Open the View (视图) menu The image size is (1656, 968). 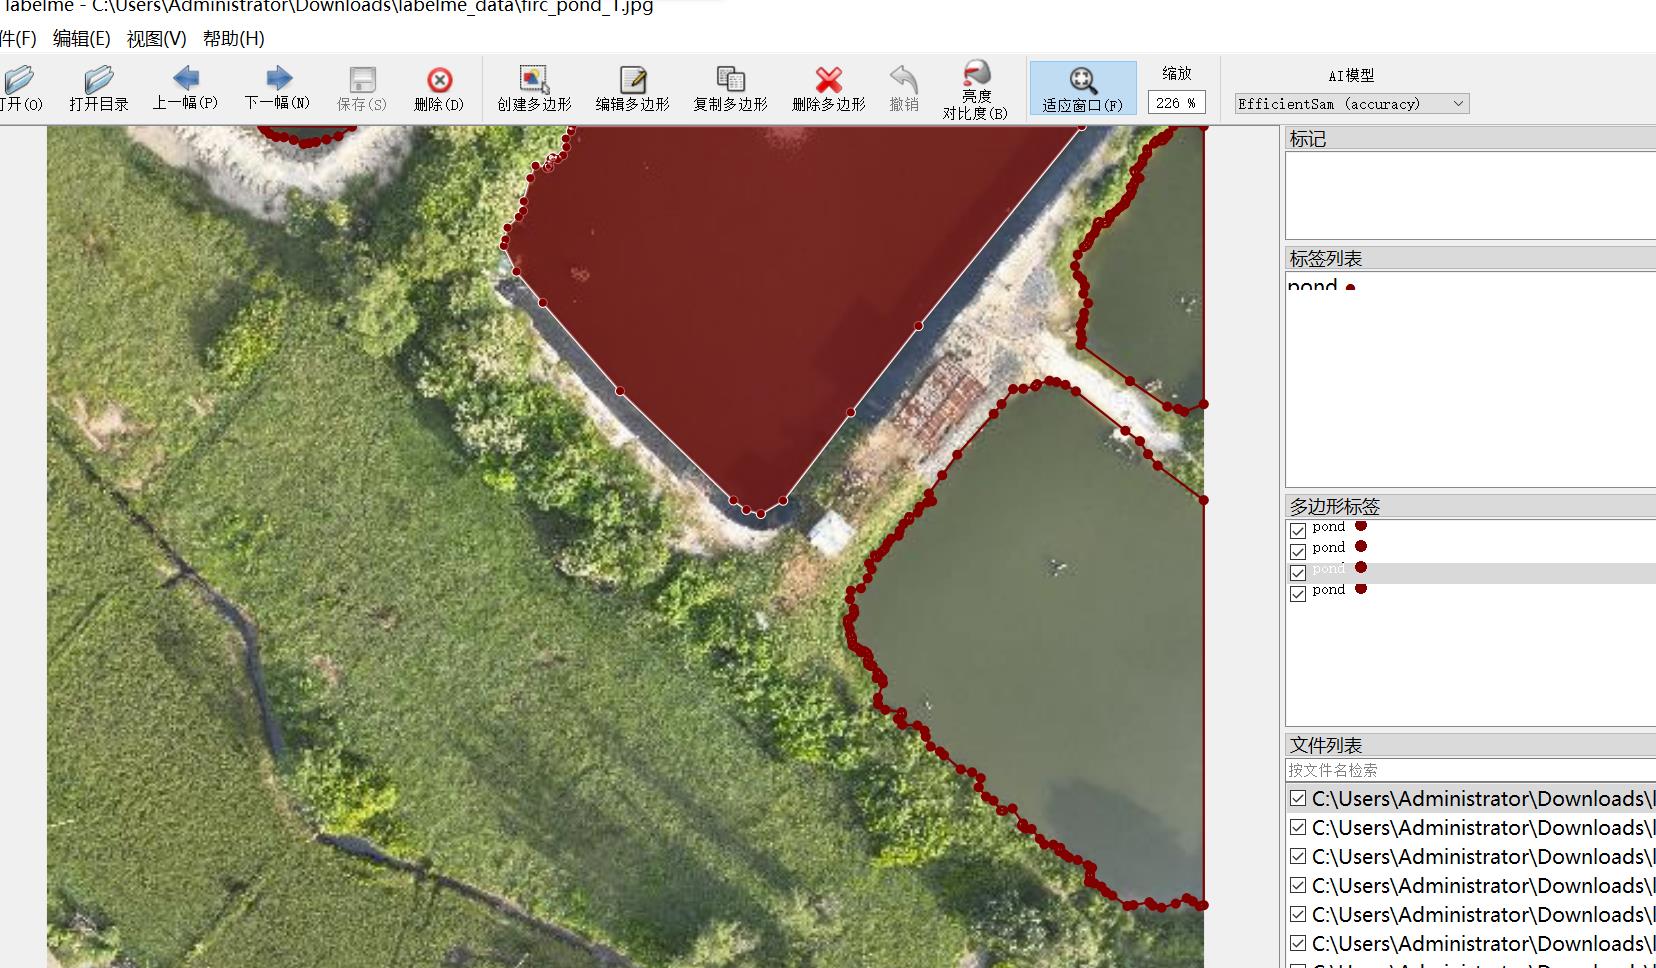pos(156,39)
